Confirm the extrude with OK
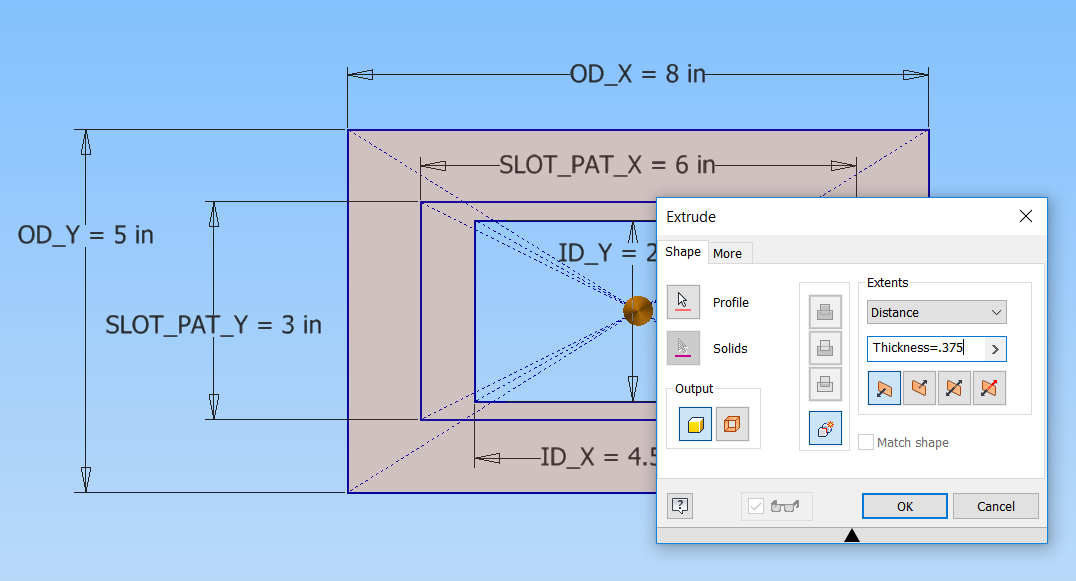1076x581 pixels. [x=904, y=506]
